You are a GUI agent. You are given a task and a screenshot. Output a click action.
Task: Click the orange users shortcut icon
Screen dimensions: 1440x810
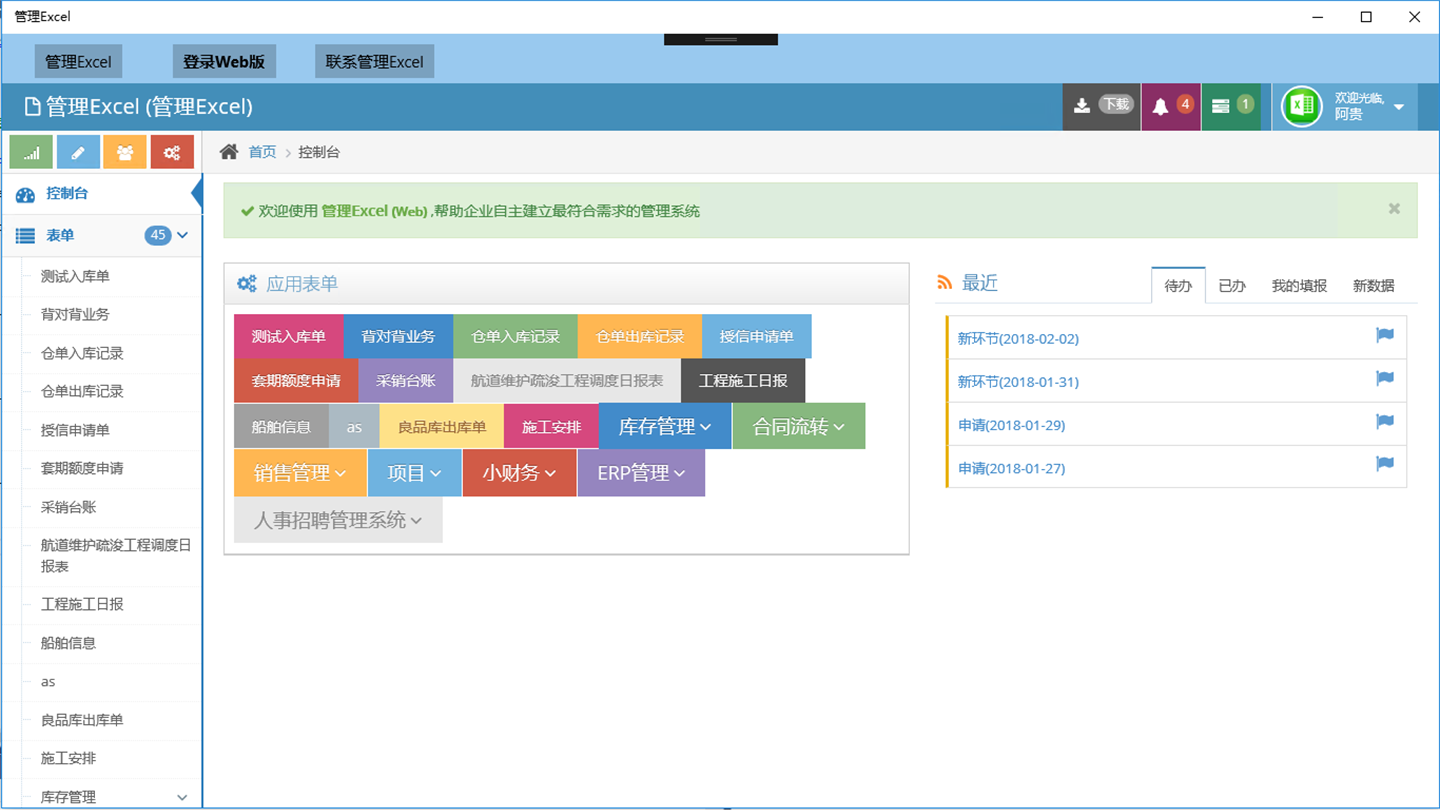coord(125,152)
